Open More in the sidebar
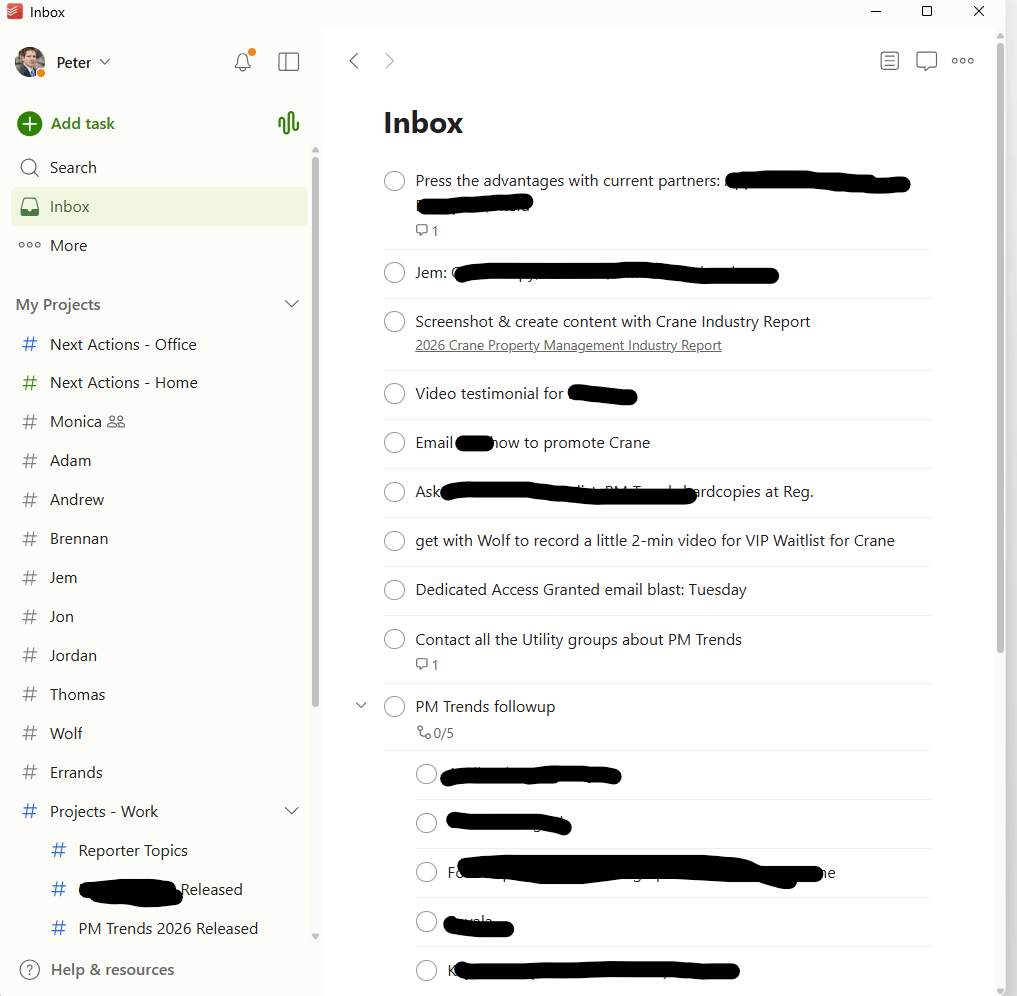Screen dimensions: 1017x996 [160, 245]
